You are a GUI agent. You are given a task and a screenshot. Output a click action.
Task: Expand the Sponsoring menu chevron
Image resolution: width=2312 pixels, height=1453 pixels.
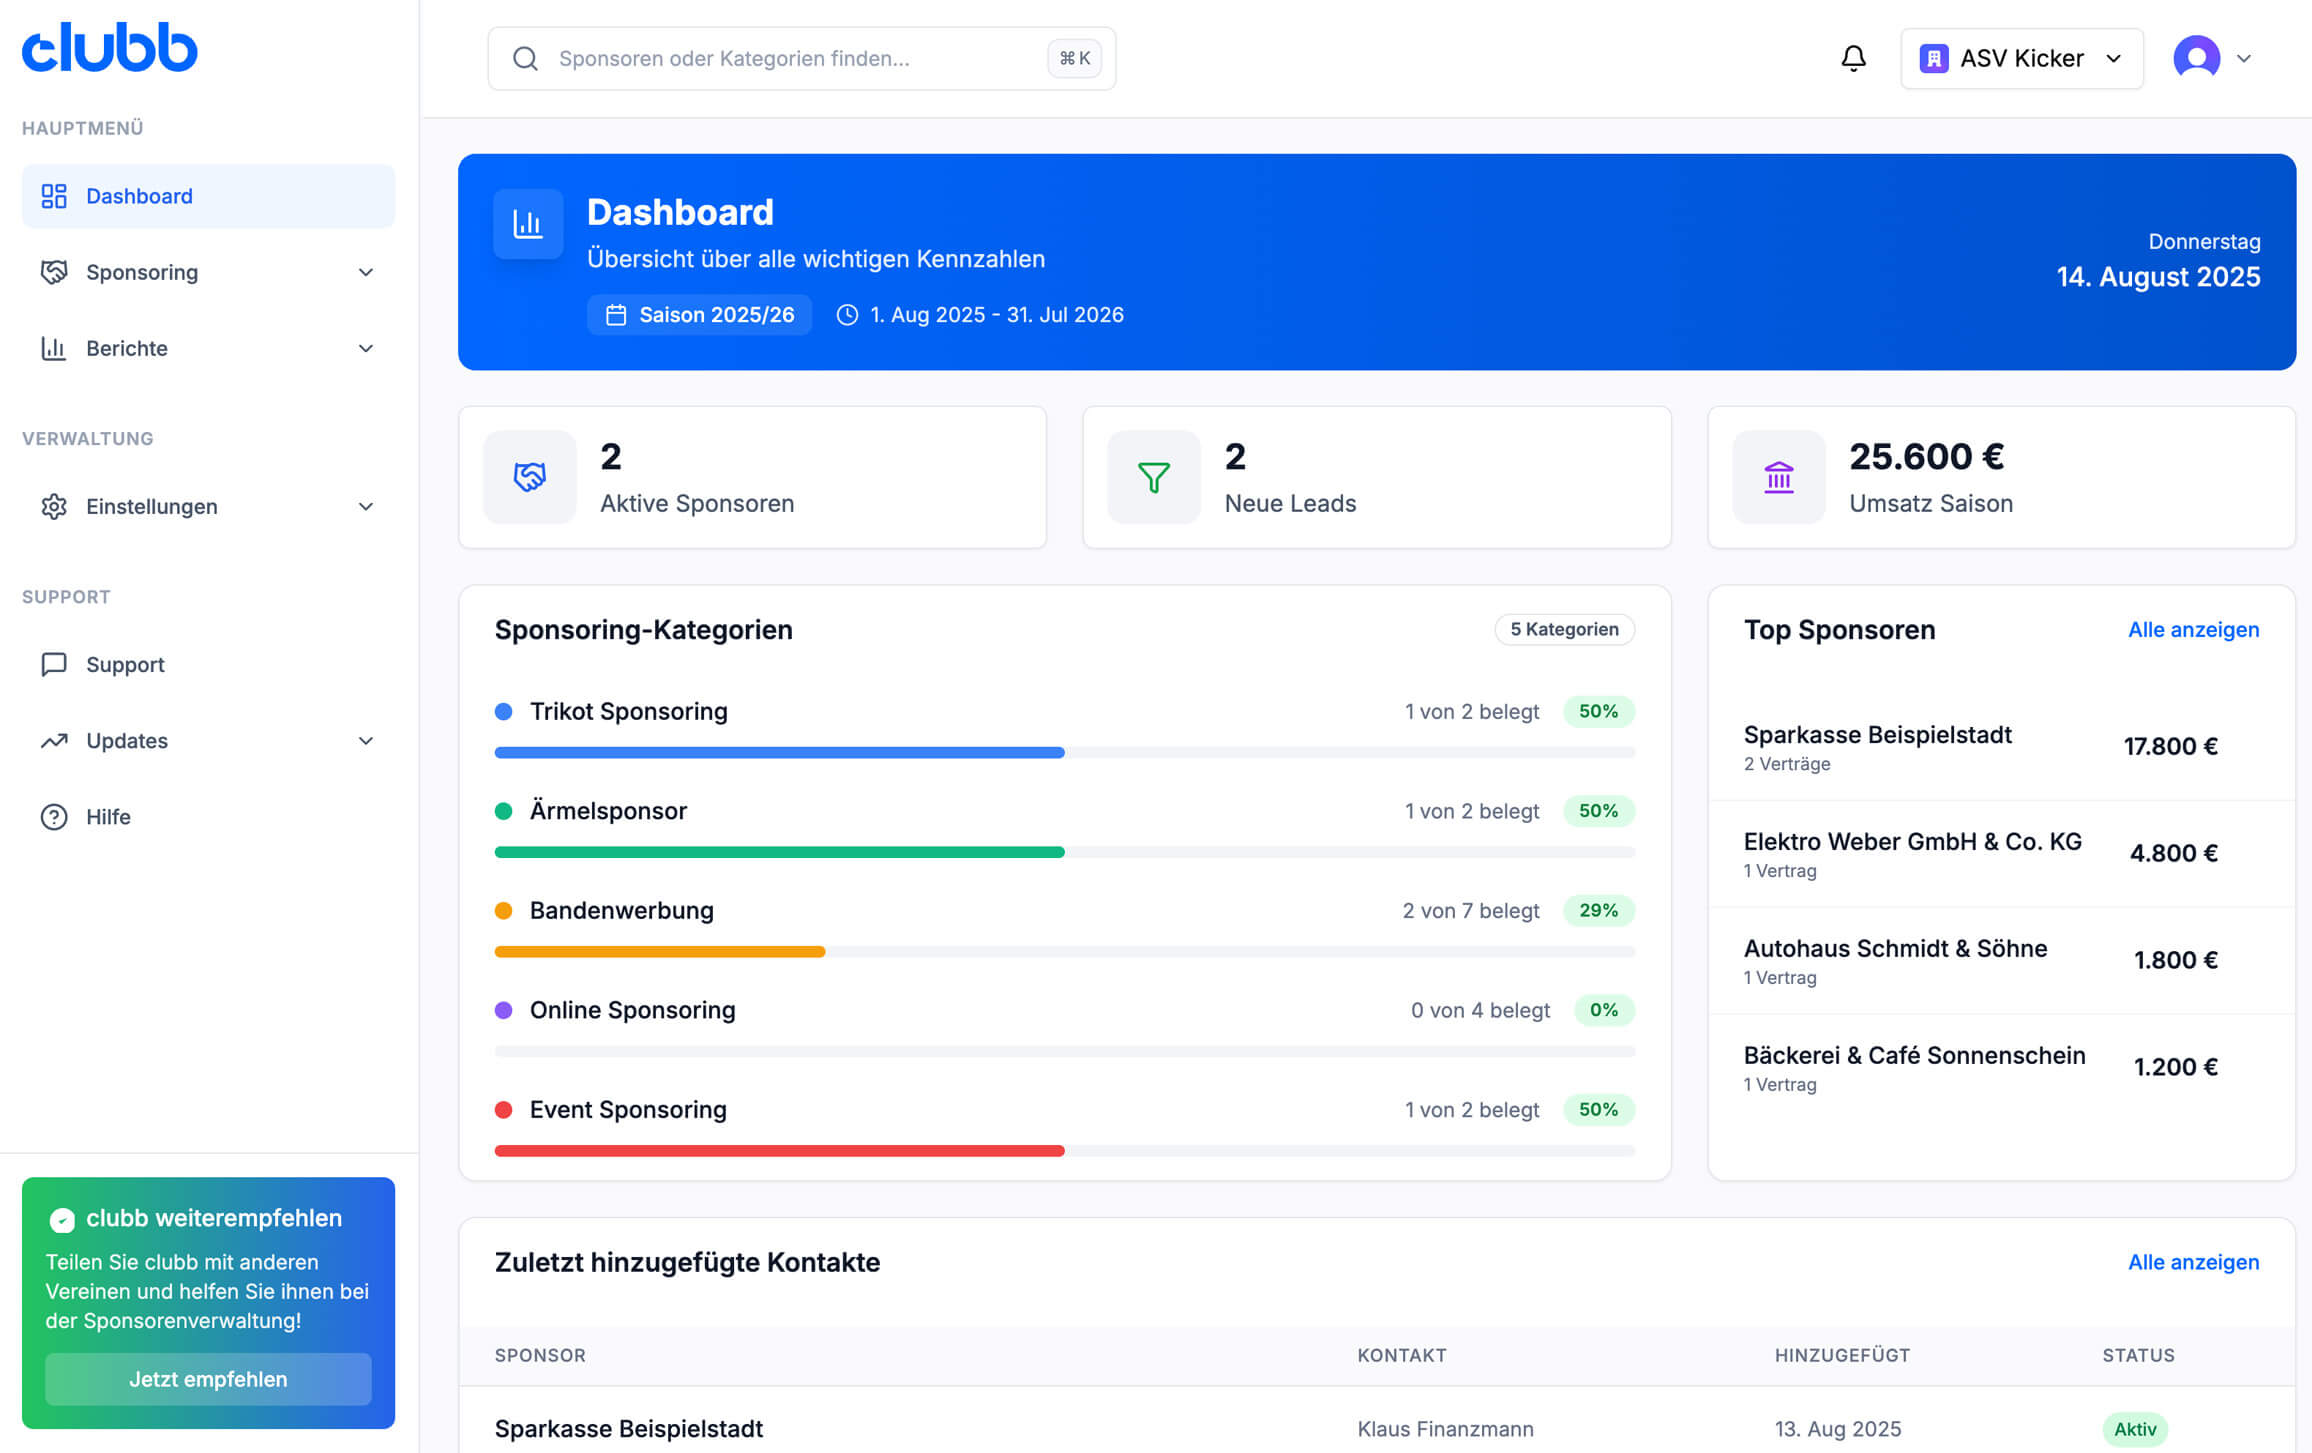click(366, 272)
